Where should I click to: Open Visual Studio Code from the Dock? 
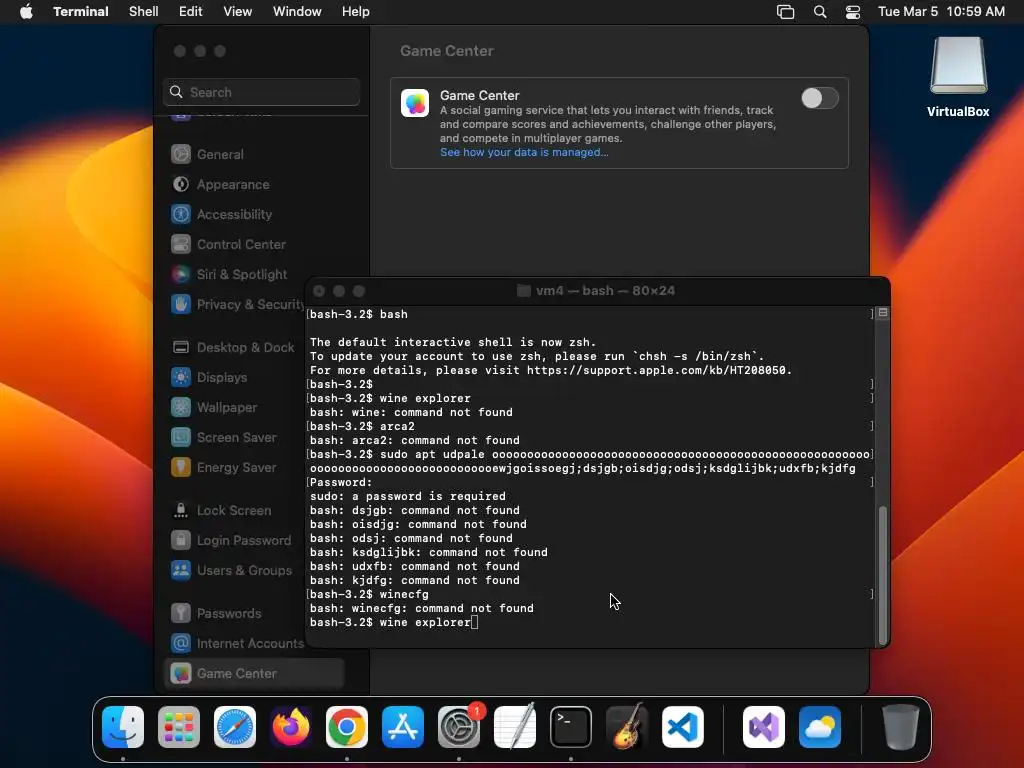682,727
